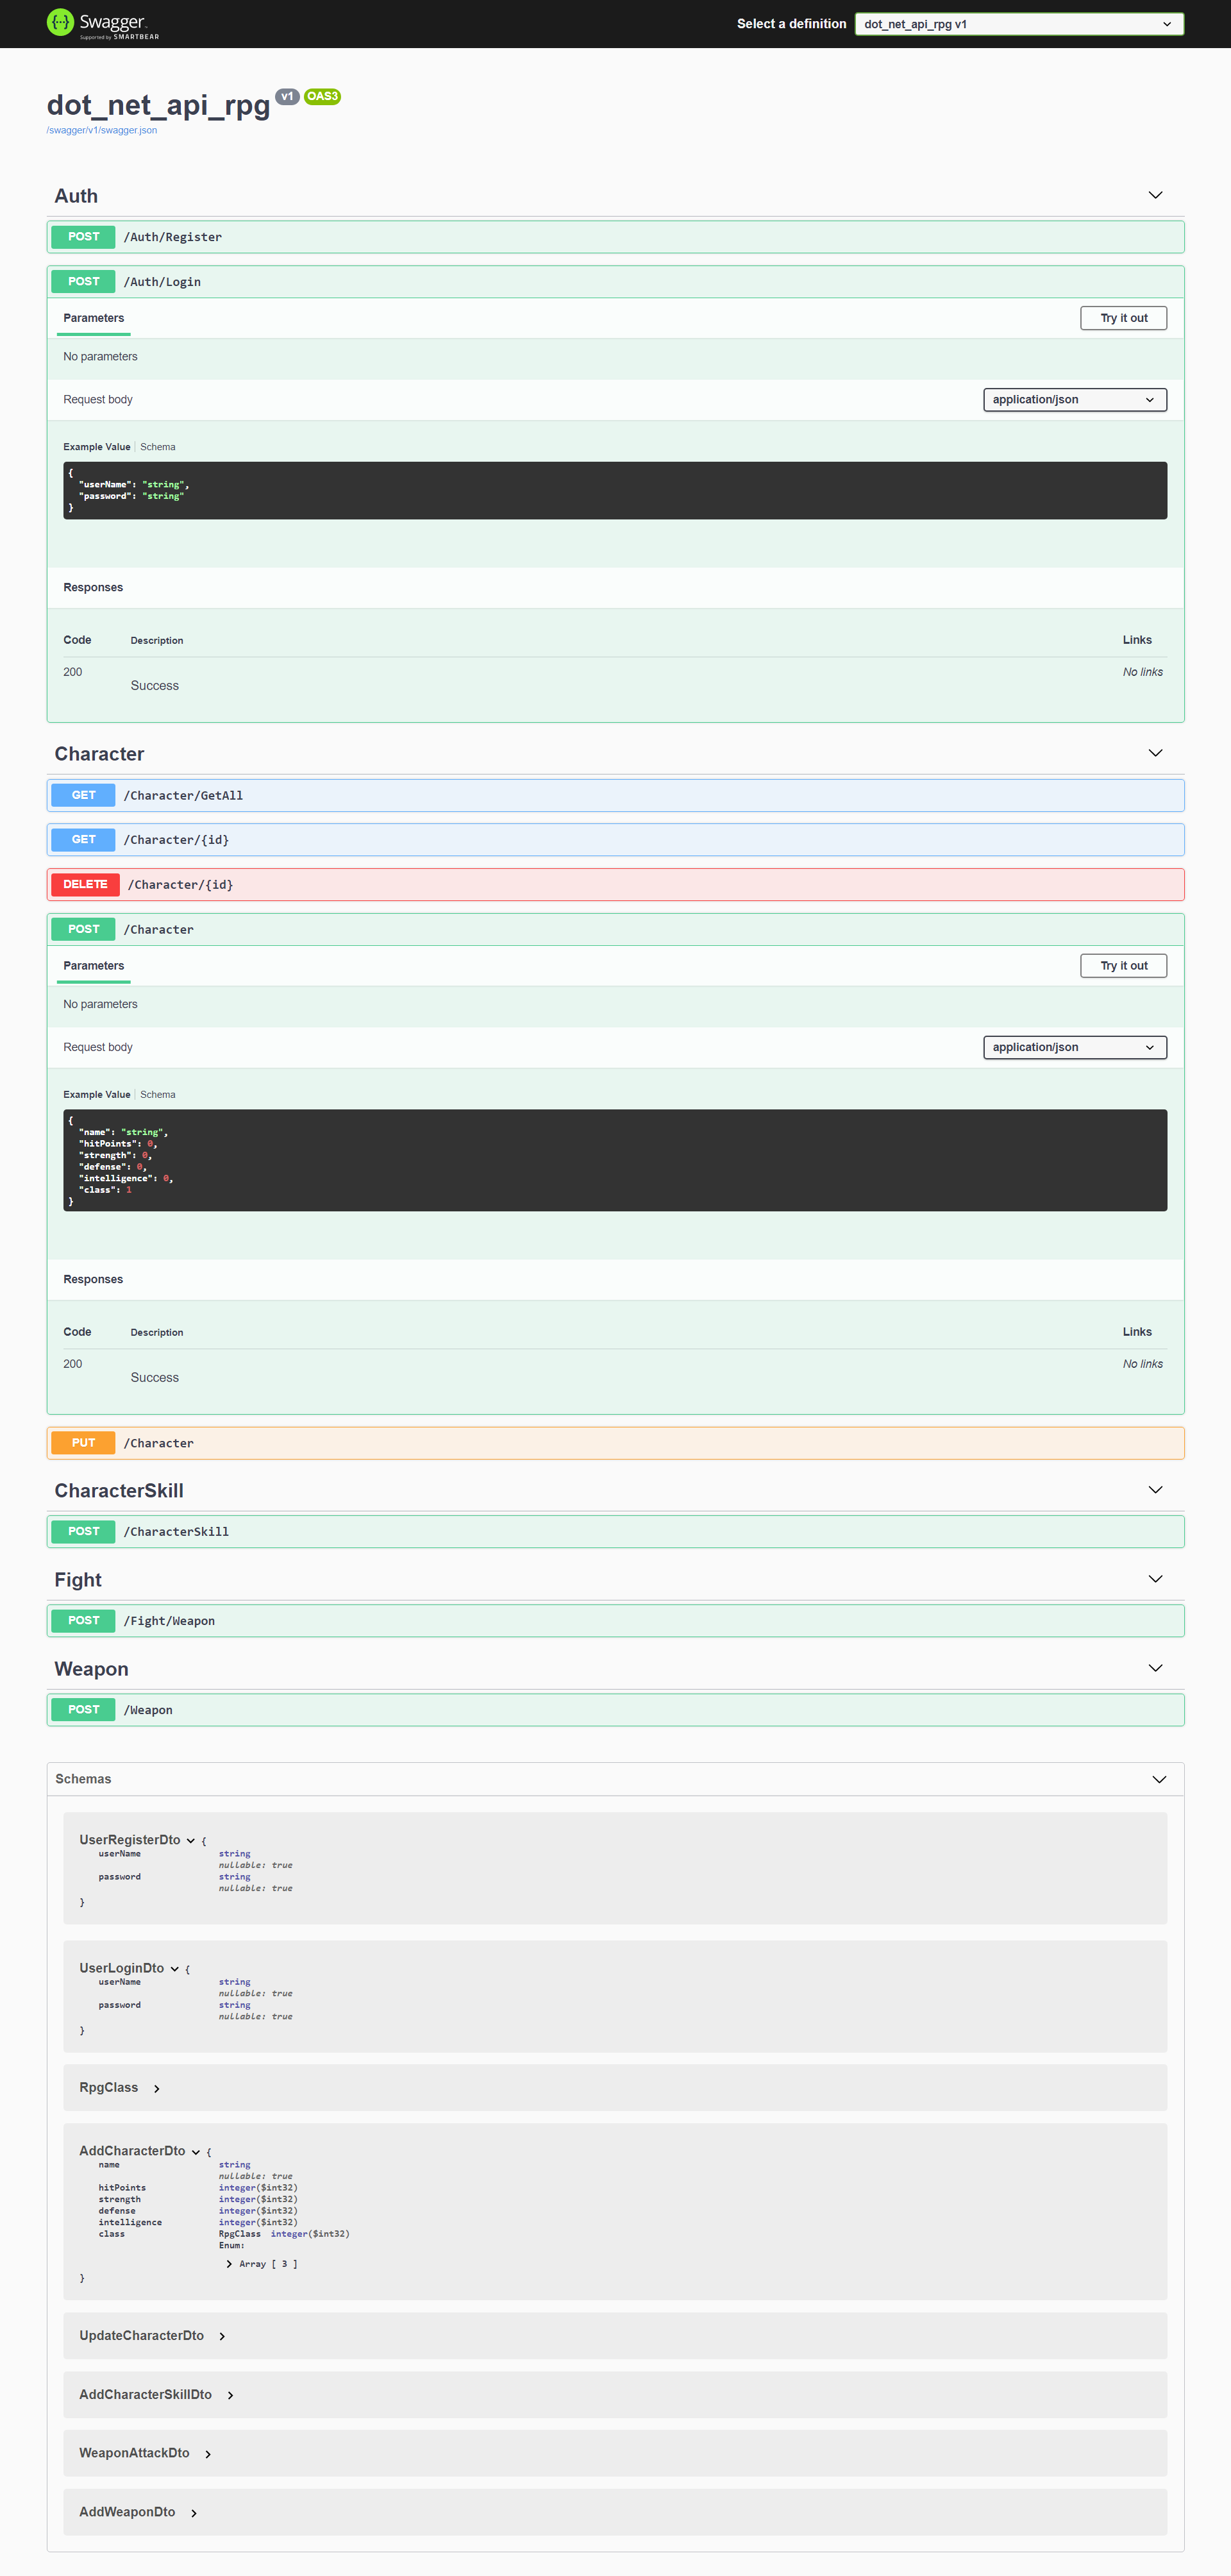The width and height of the screenshot is (1231, 2576).
Task: Collapse the Character section chevron
Action: coord(1155,753)
